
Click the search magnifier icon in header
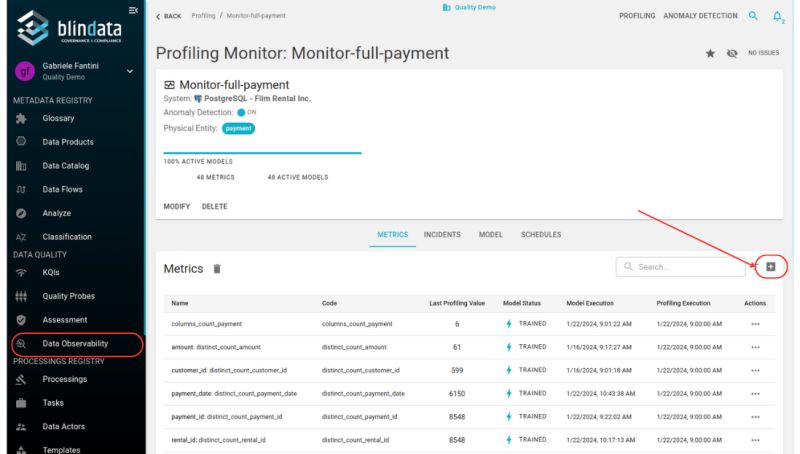[753, 16]
